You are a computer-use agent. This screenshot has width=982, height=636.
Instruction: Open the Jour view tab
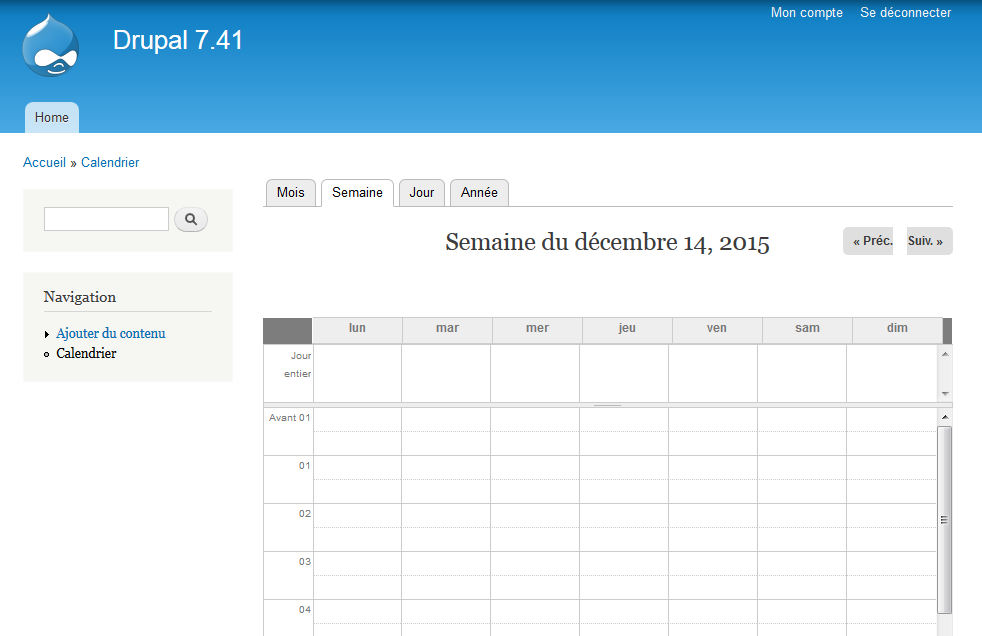(421, 193)
